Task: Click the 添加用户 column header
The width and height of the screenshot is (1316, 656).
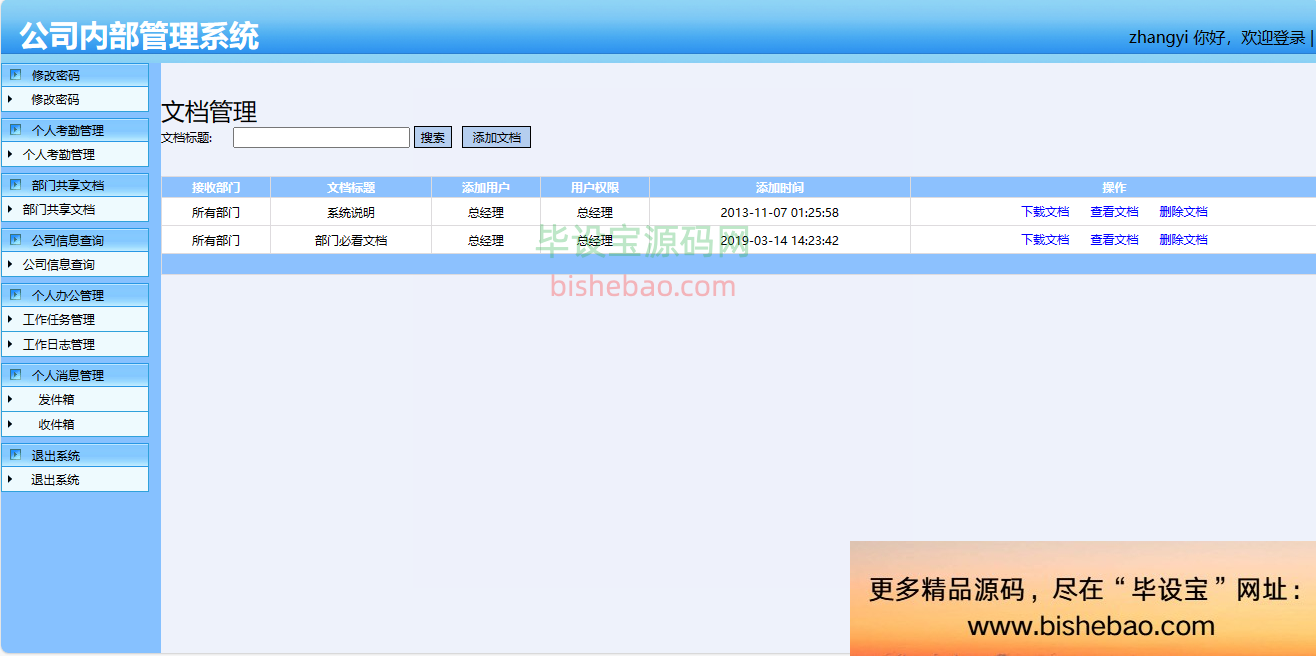Action: tap(486, 188)
